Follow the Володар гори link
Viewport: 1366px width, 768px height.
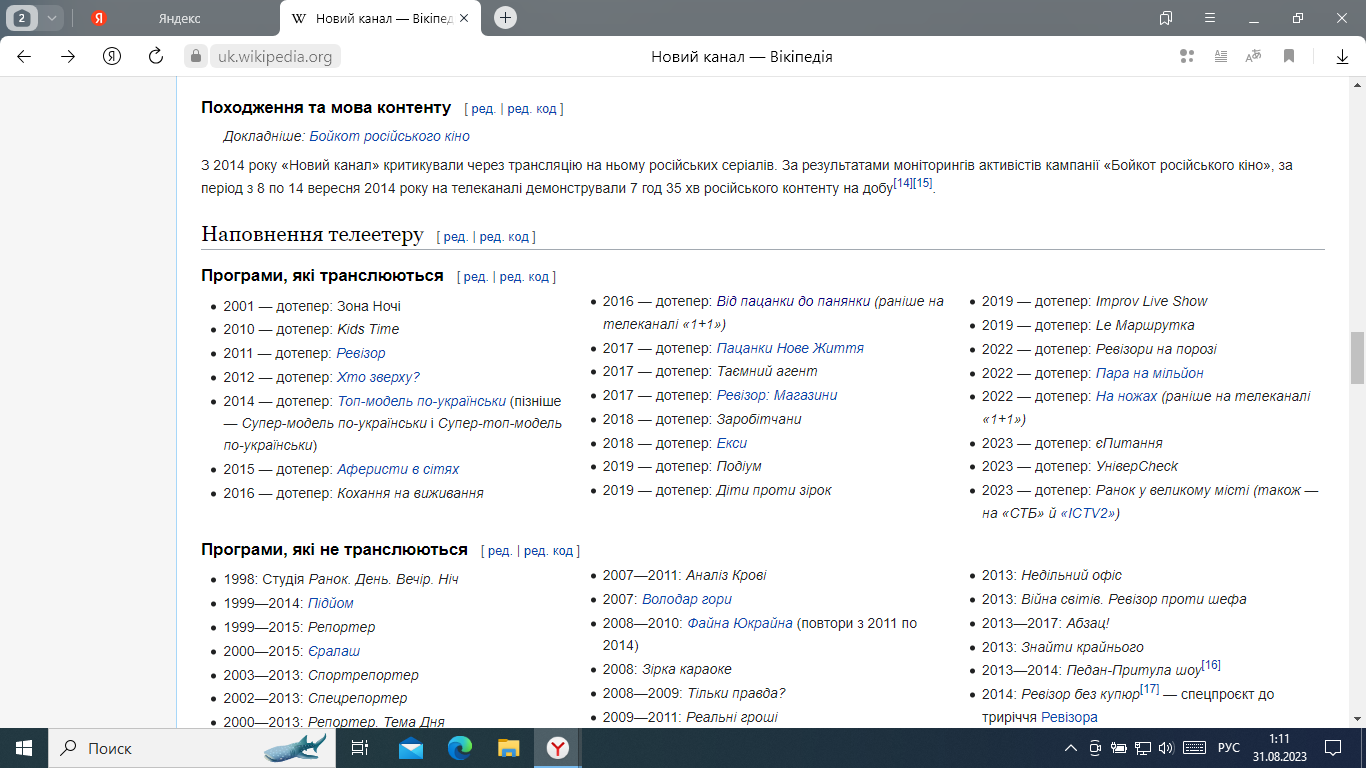[x=687, y=599]
